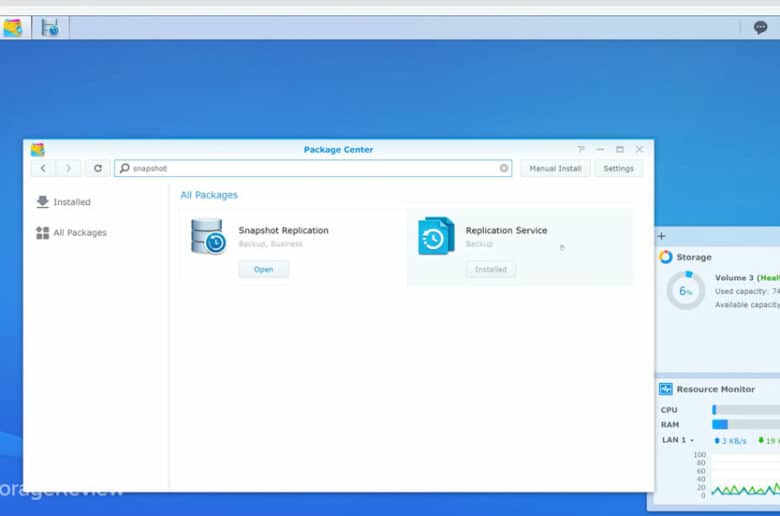Add a widget with the plus icon
Viewport: 780px width, 516px height.
661,236
